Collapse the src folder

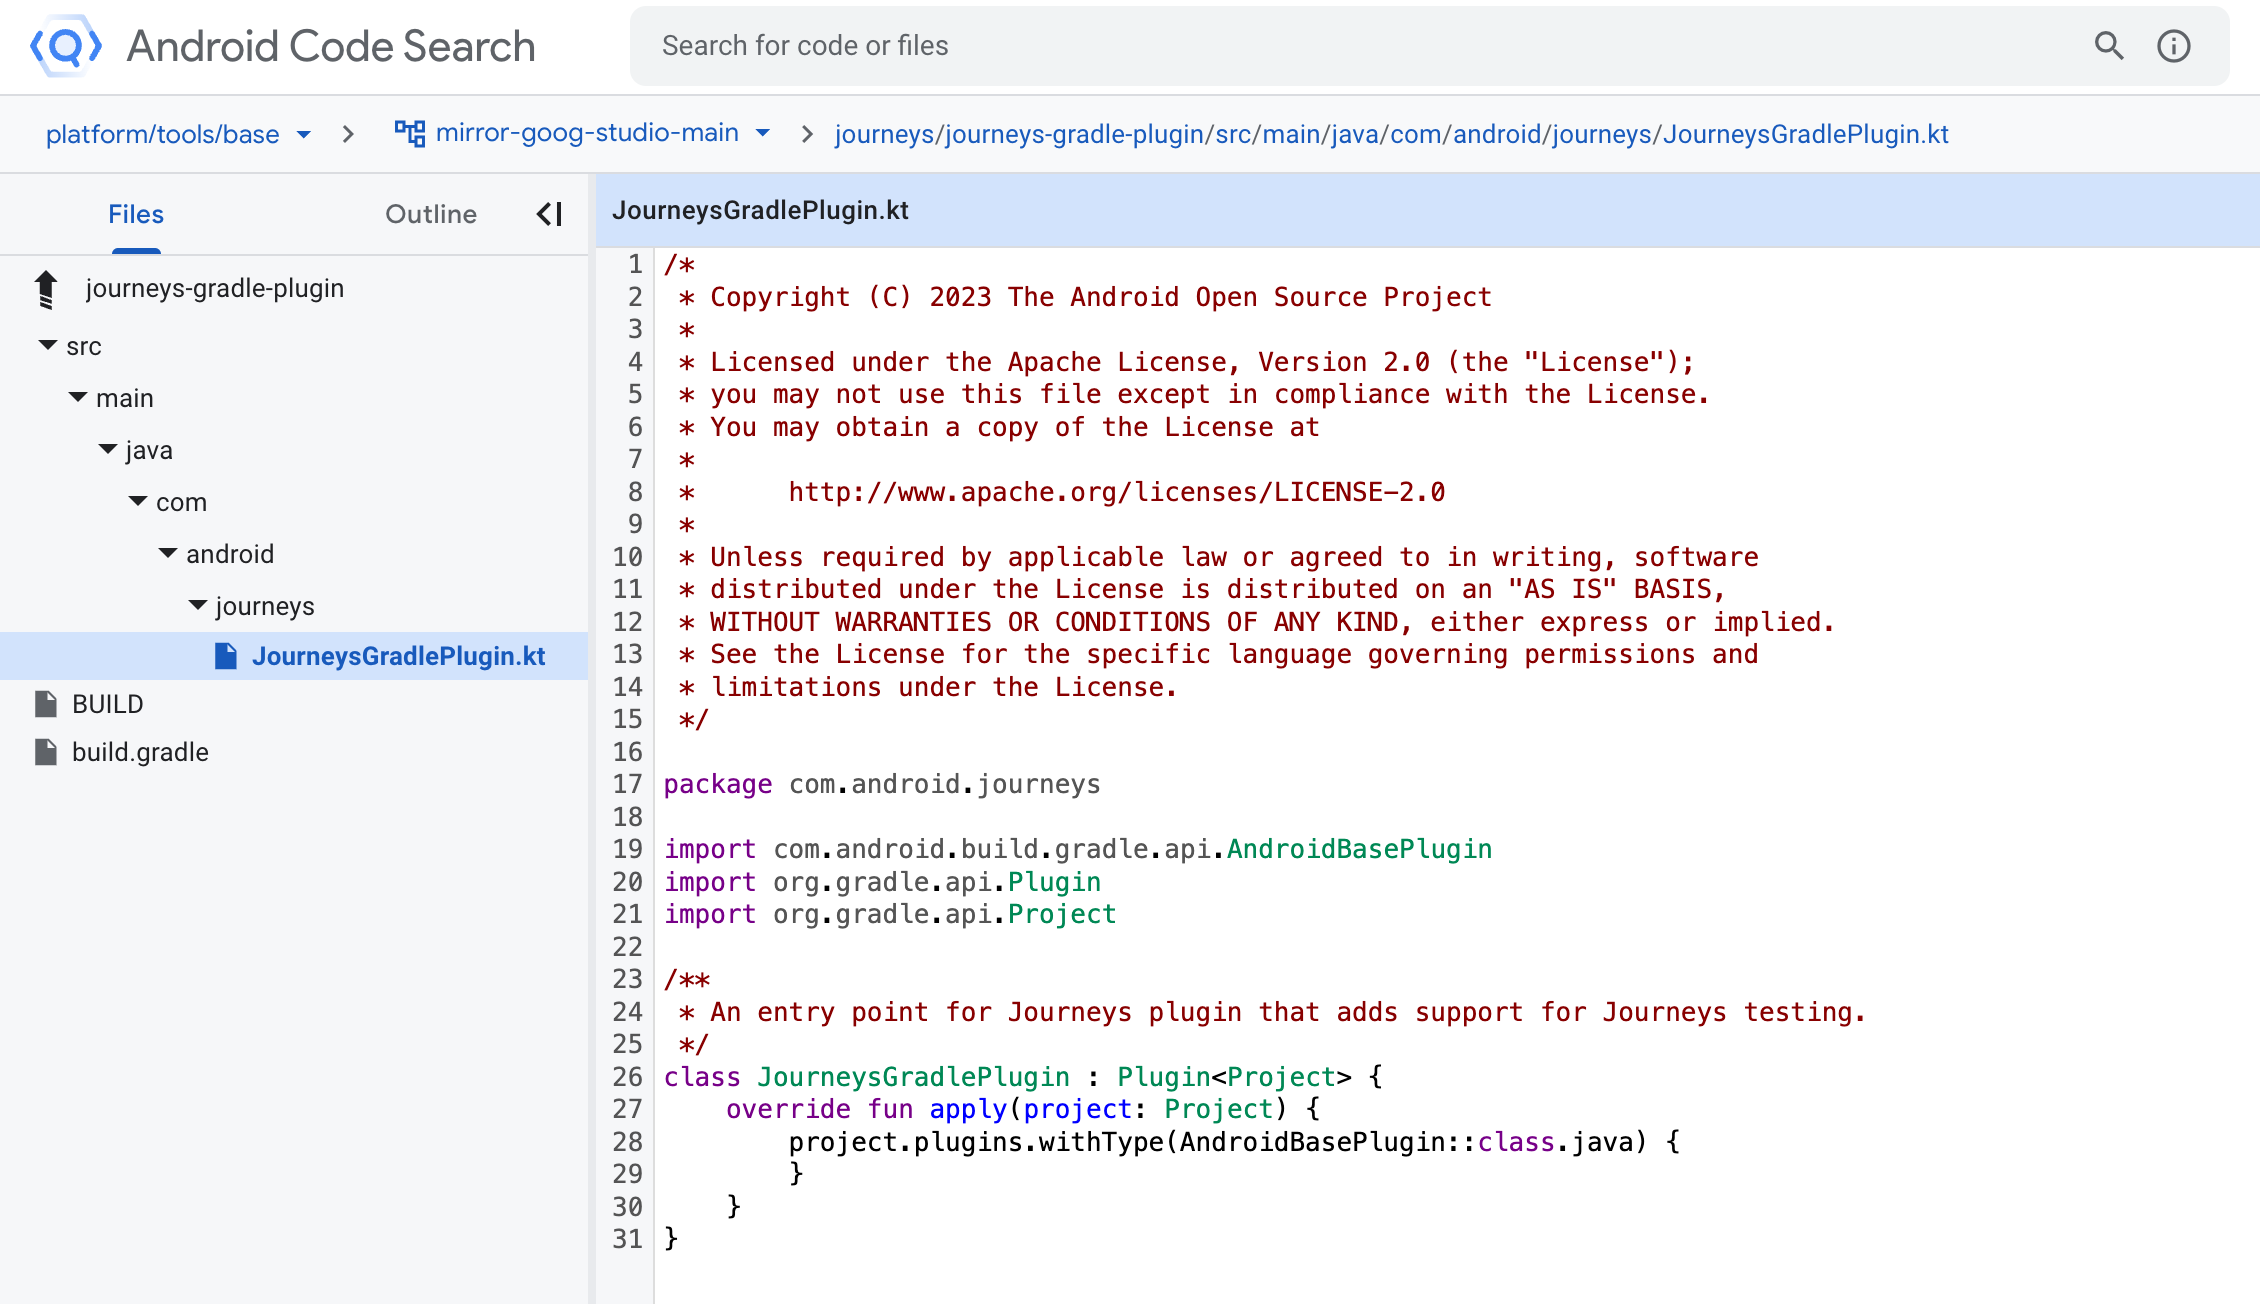tap(47, 345)
